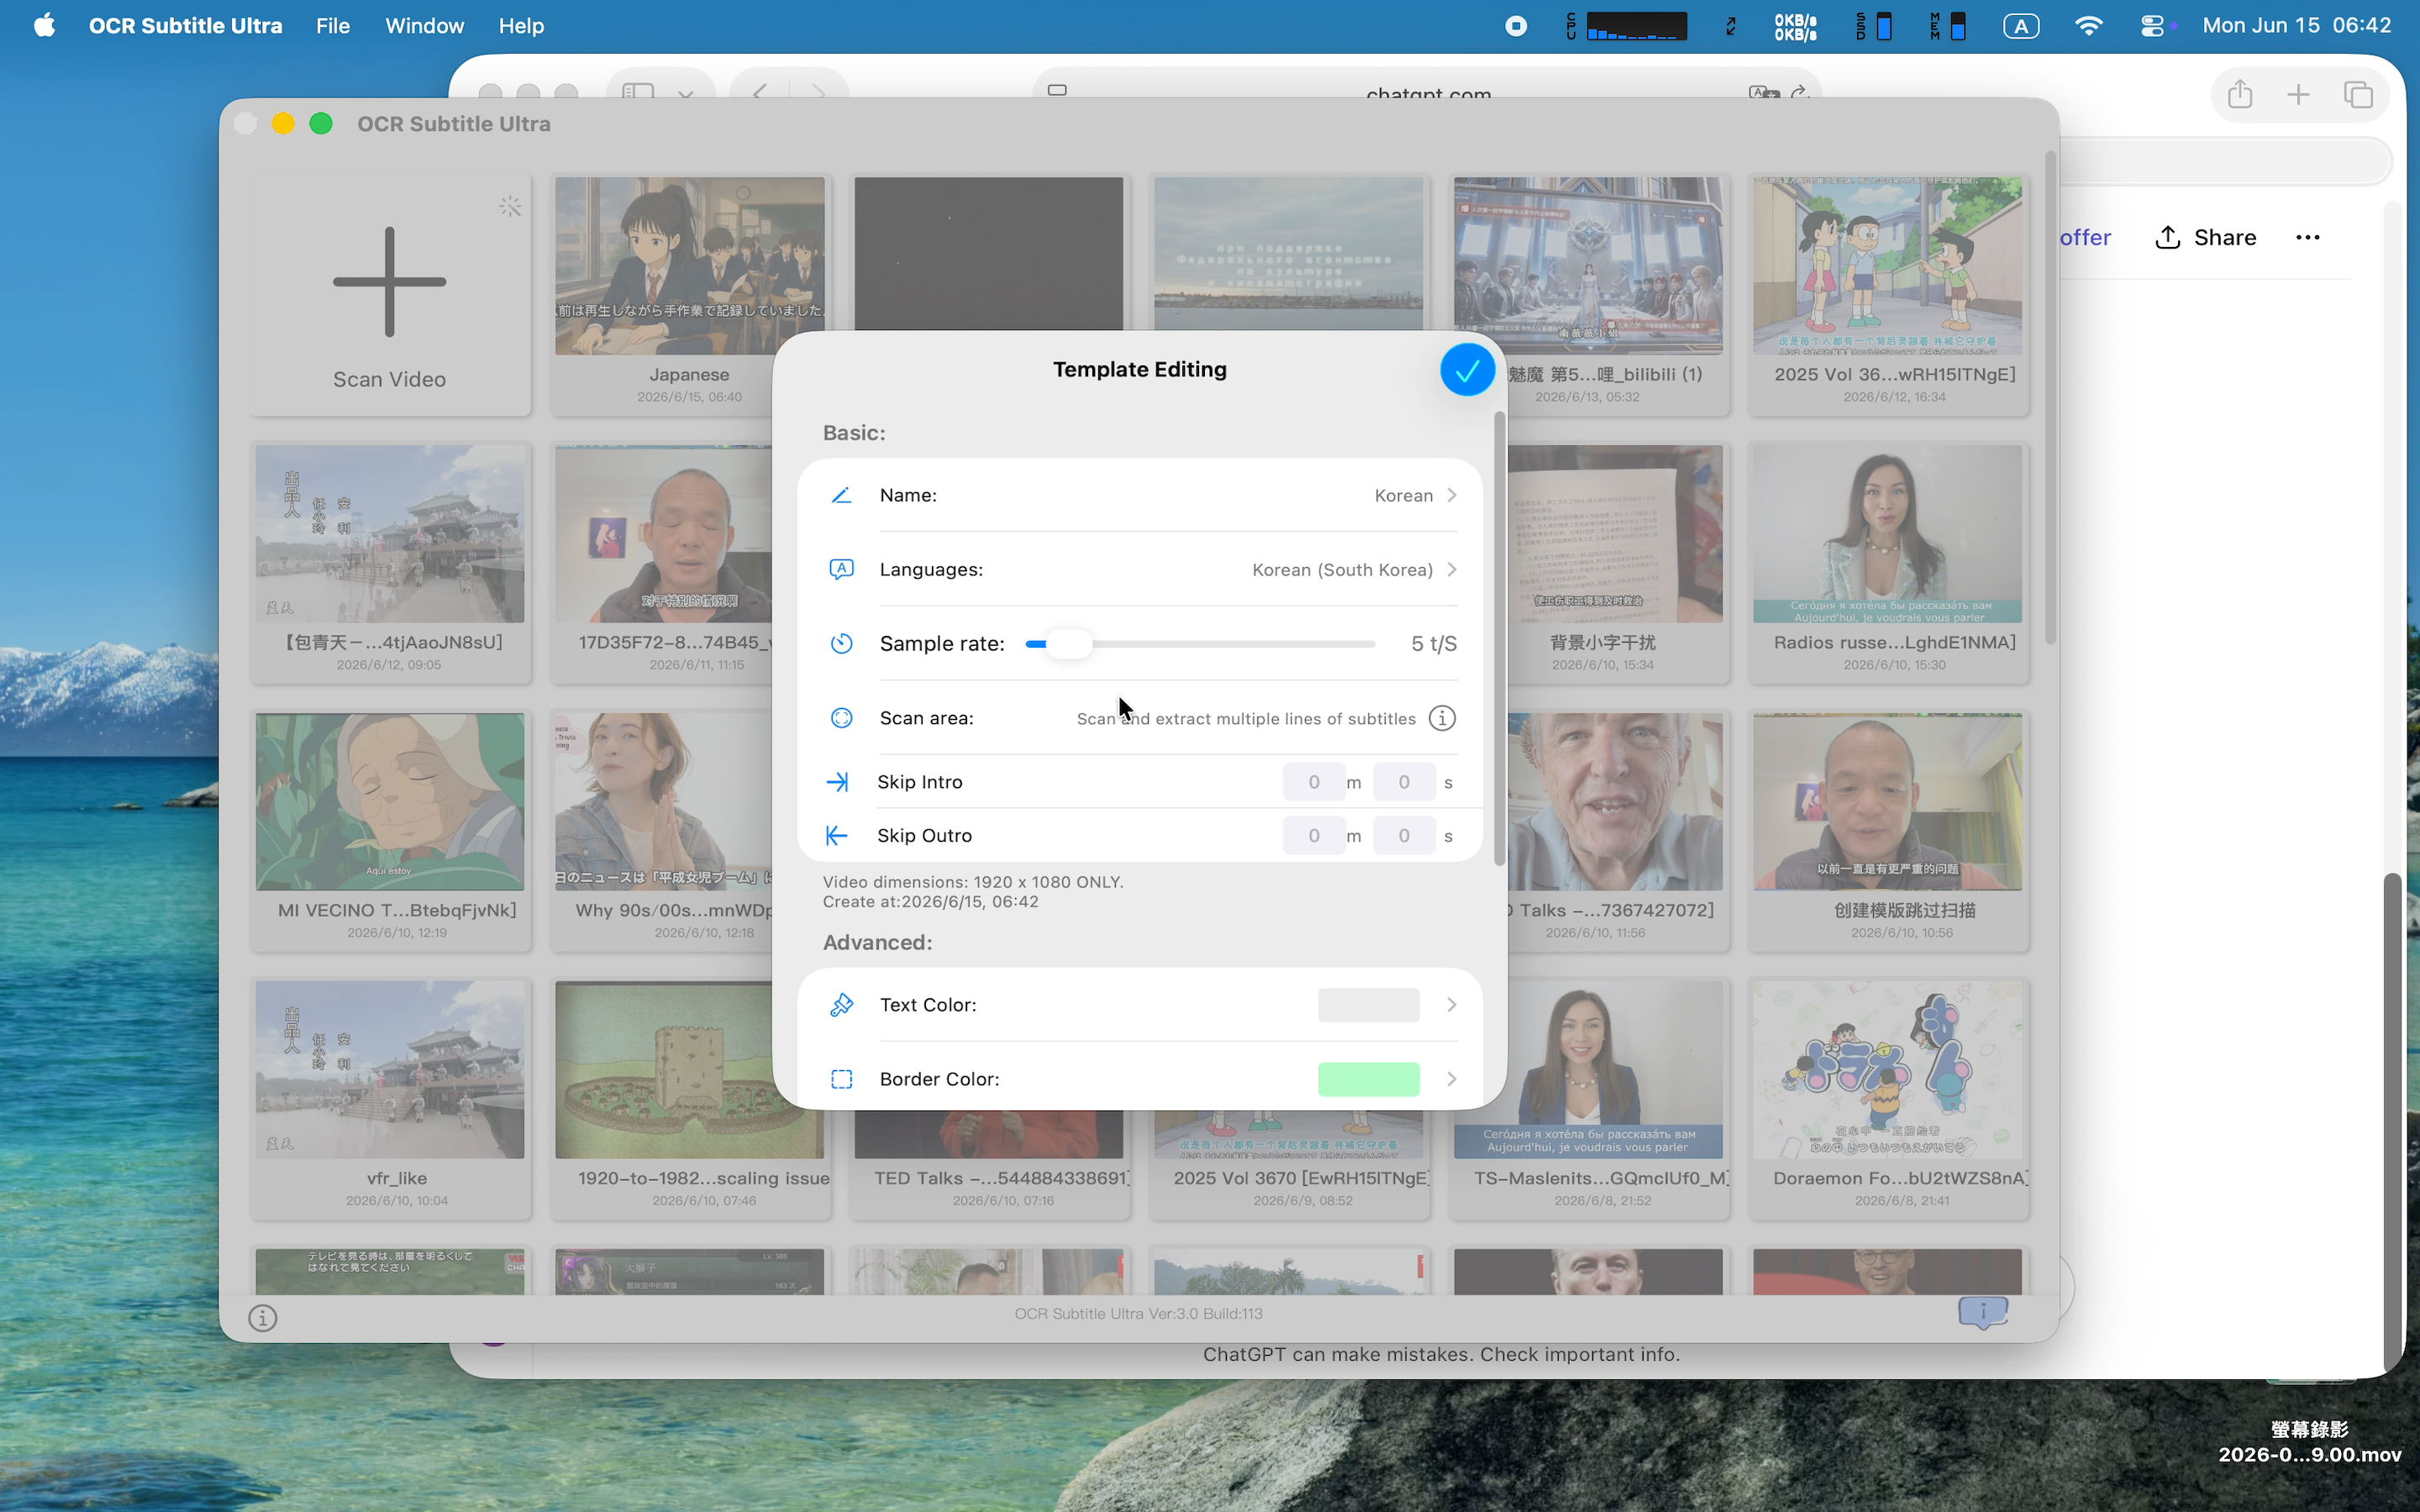The height and width of the screenshot is (1512, 2420).
Task: Open the Window menu
Action: [x=424, y=26]
